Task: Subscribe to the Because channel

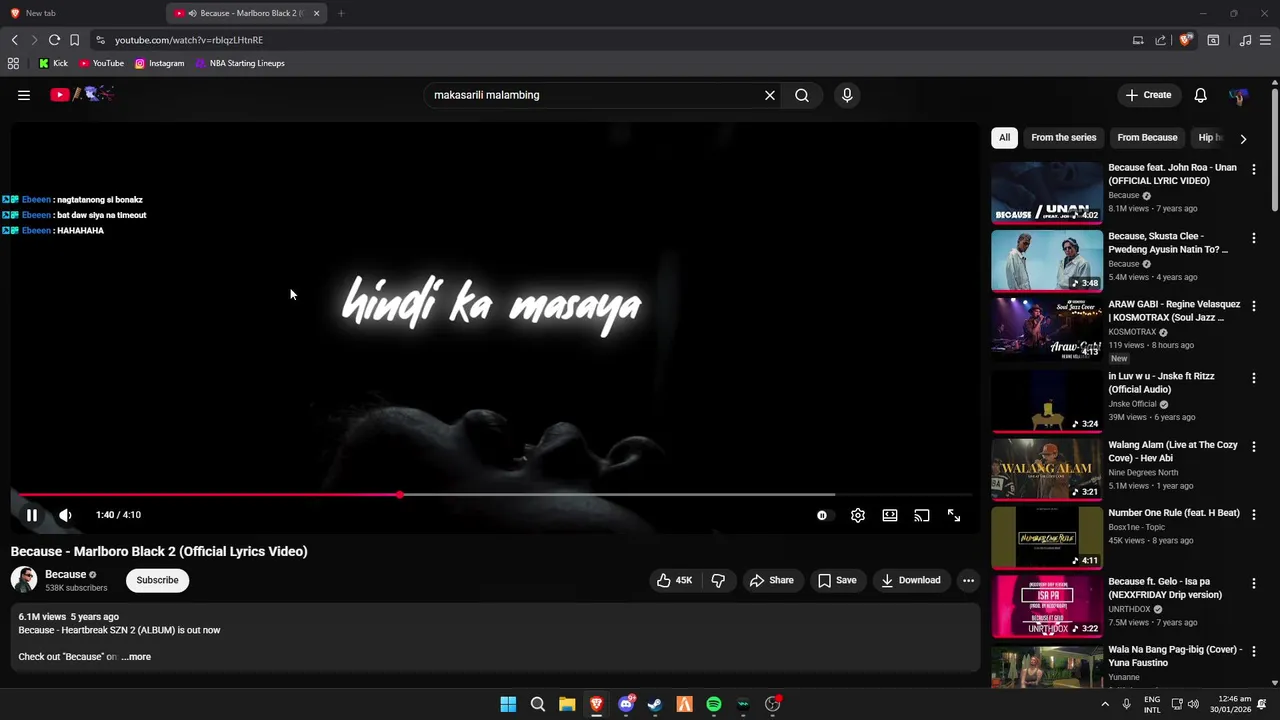Action: [157, 580]
